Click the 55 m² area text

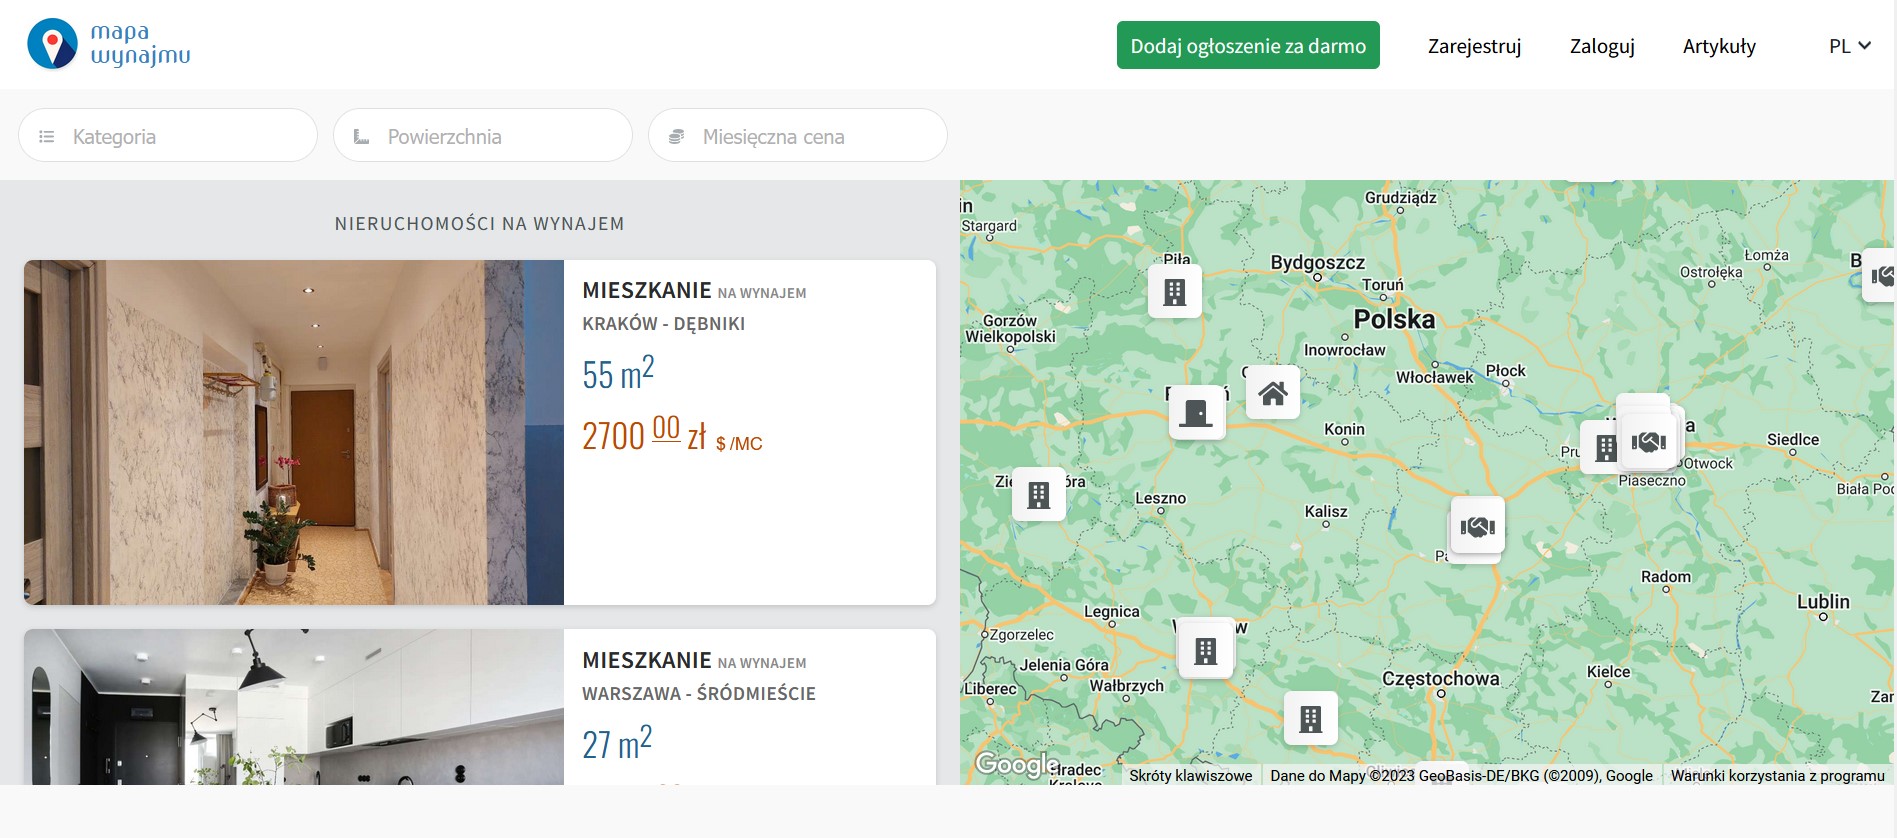click(x=618, y=372)
